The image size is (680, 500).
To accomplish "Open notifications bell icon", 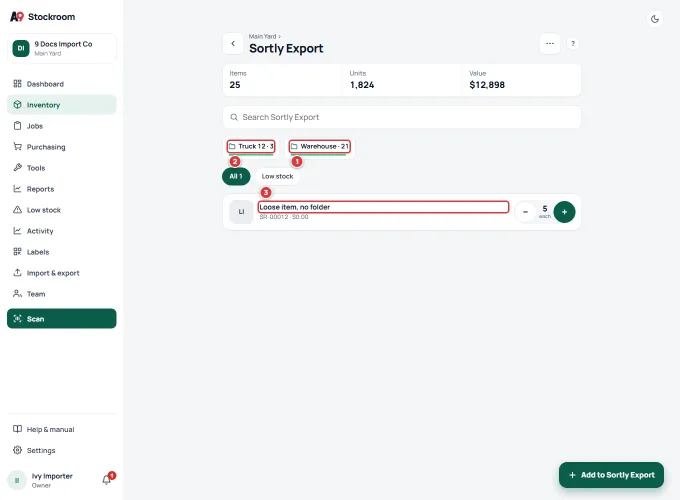I will point(107,480).
